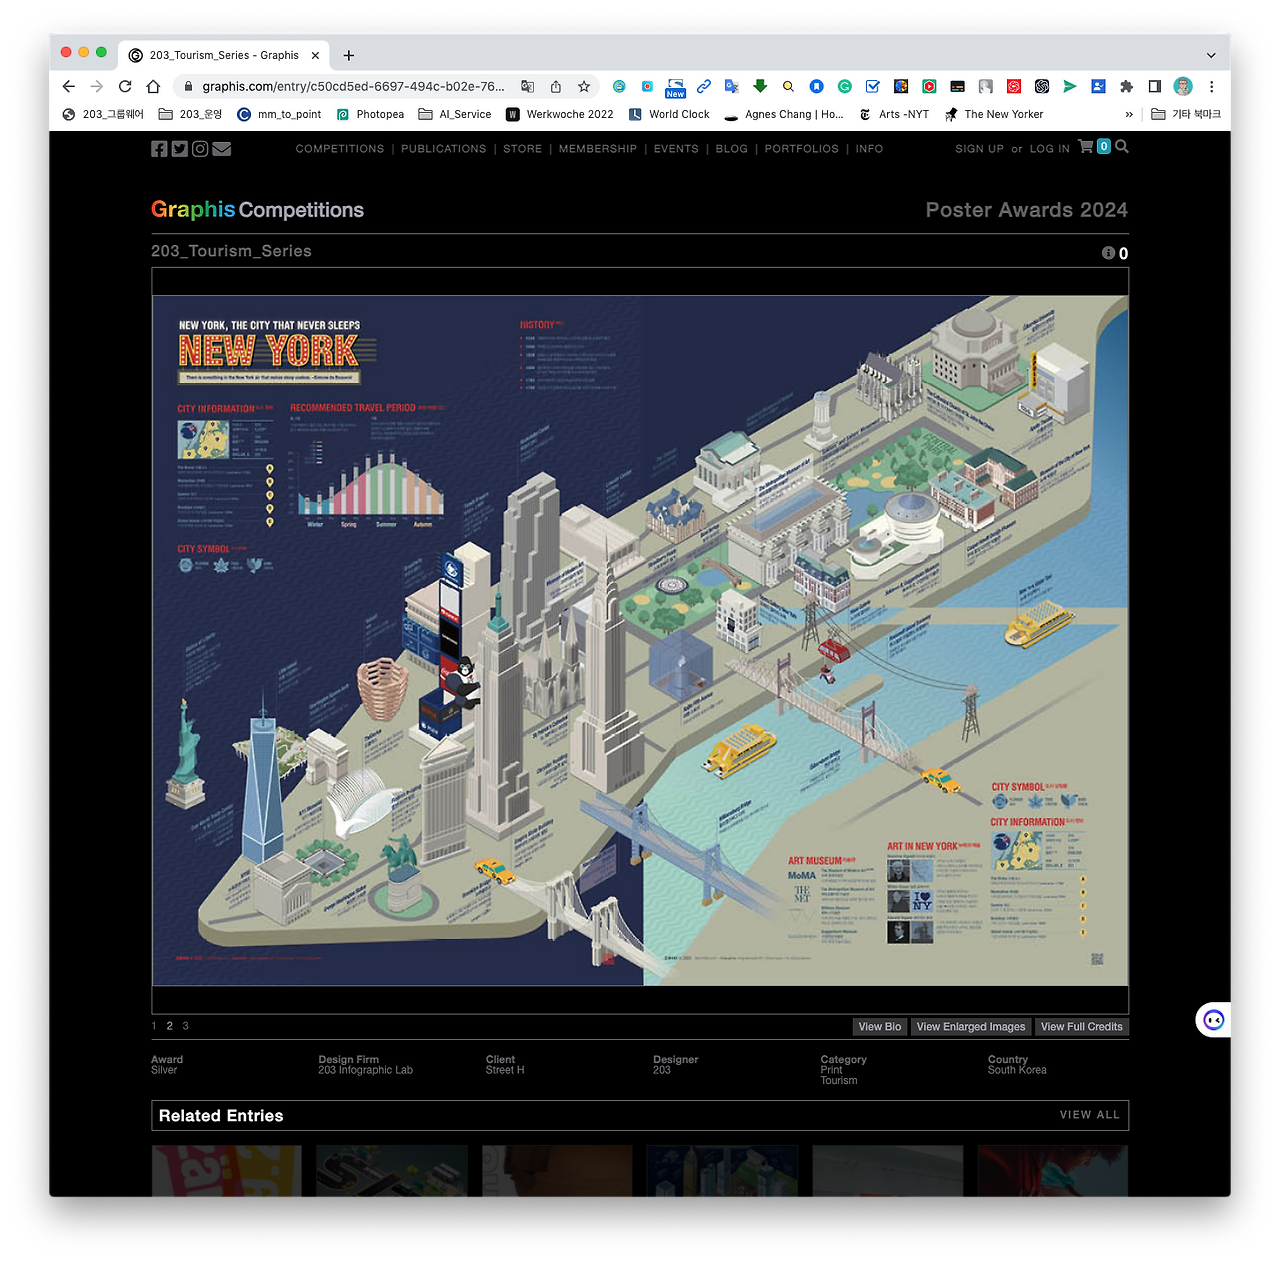This screenshot has height=1262, width=1280.
Task: Open the Graphis Facebook page icon
Action: click(x=159, y=148)
